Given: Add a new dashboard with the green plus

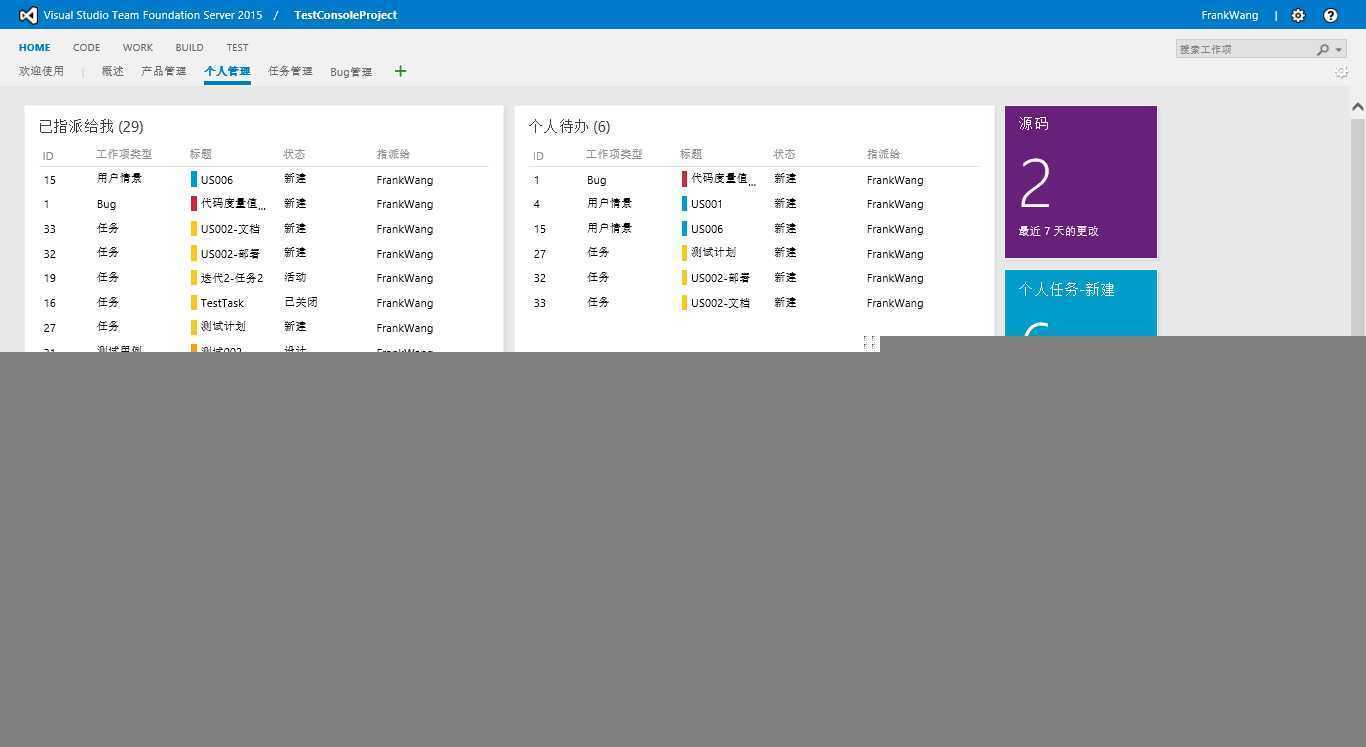Looking at the screenshot, I should [400, 71].
